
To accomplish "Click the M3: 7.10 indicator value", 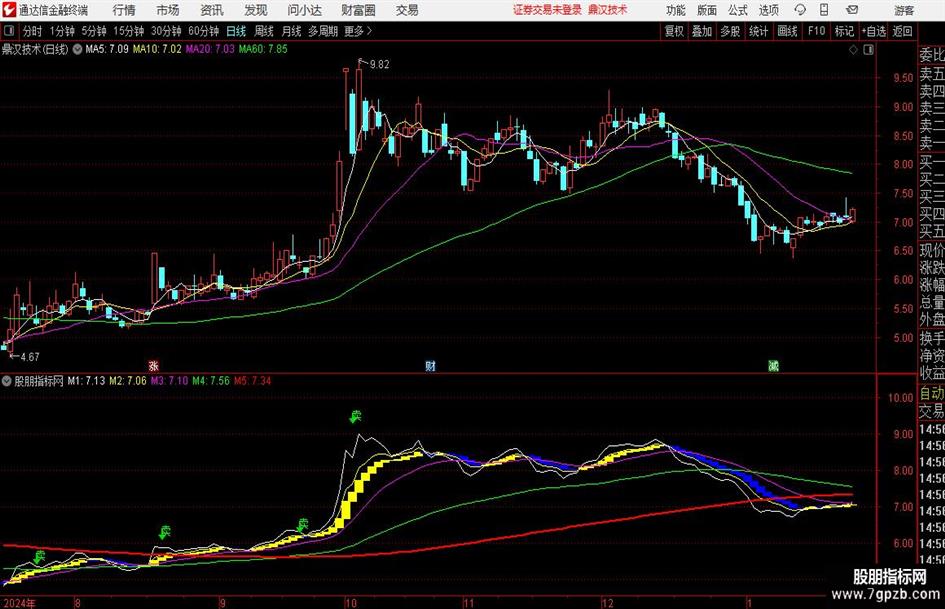I will pos(169,381).
